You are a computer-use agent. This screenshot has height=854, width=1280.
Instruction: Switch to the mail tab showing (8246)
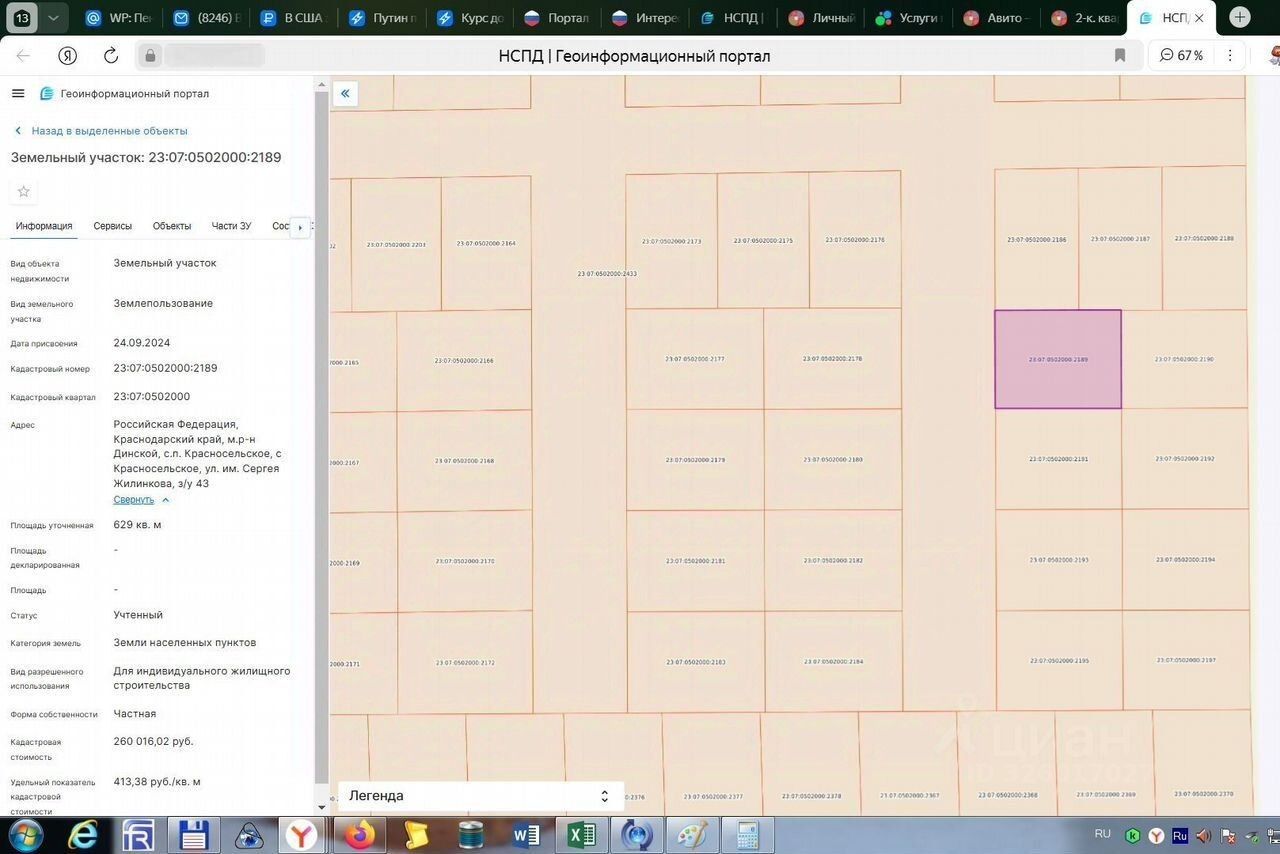click(205, 18)
